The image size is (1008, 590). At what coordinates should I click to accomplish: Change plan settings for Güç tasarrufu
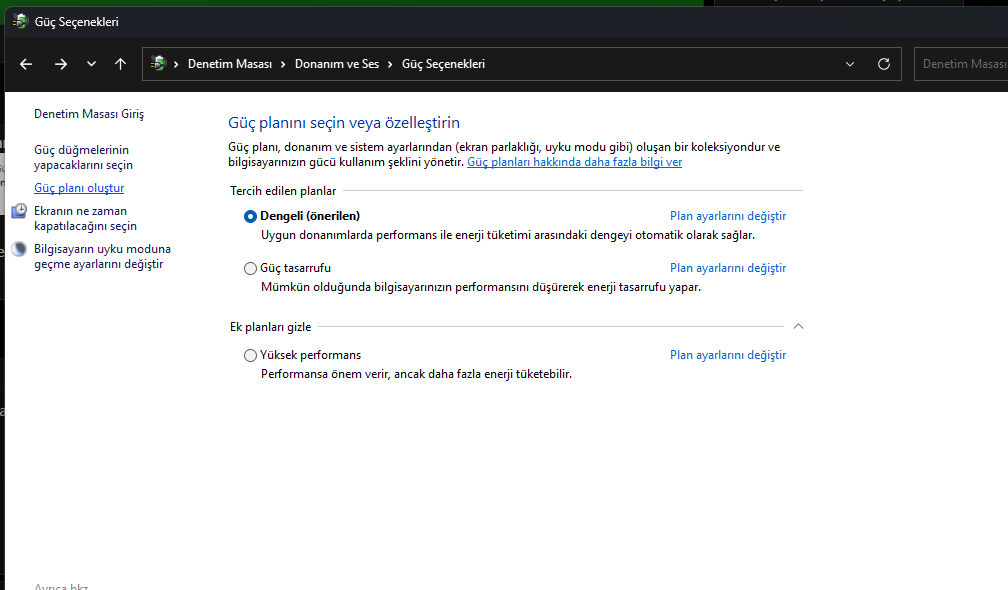pyautogui.click(x=728, y=268)
